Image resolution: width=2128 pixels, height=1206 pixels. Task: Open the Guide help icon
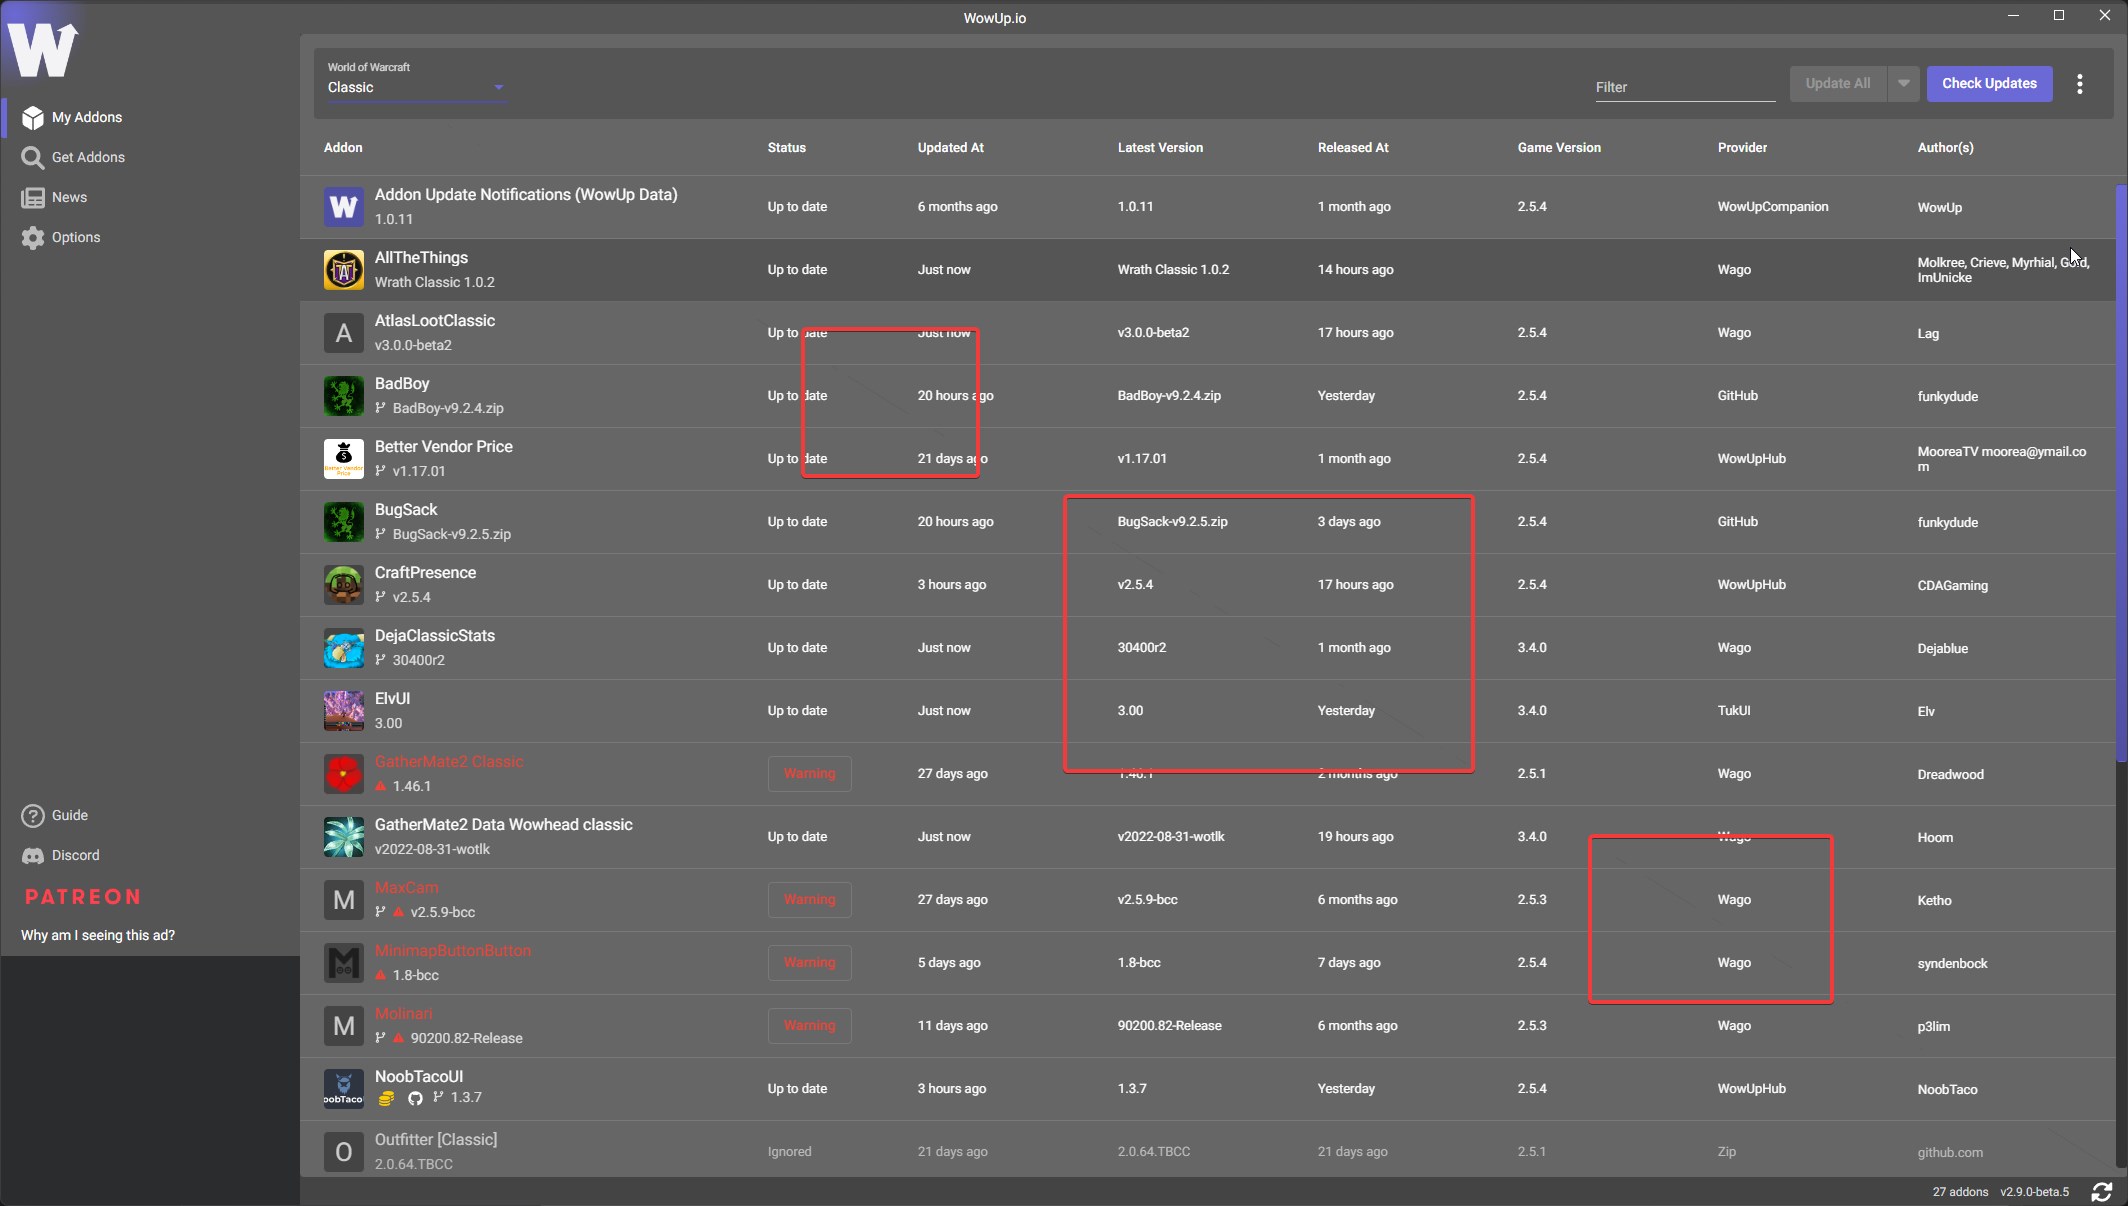tap(32, 816)
